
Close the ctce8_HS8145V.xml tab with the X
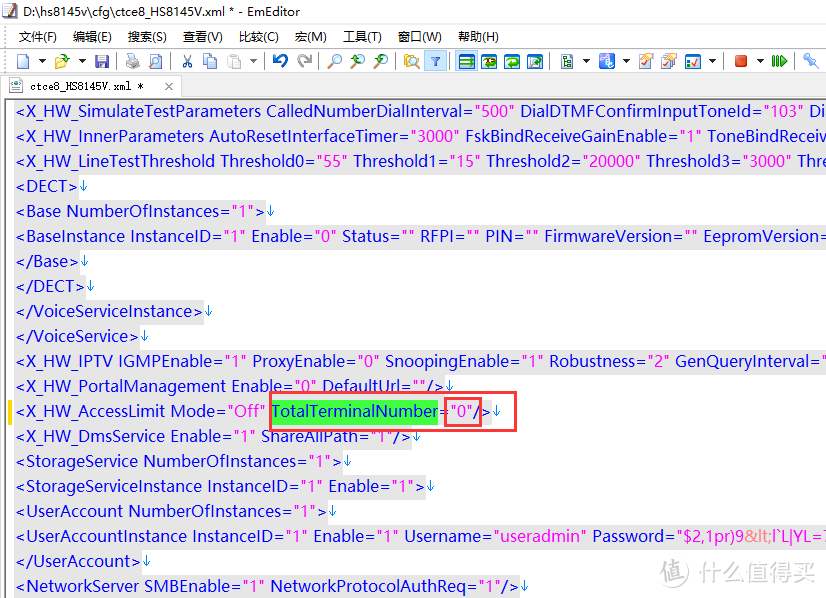169,86
